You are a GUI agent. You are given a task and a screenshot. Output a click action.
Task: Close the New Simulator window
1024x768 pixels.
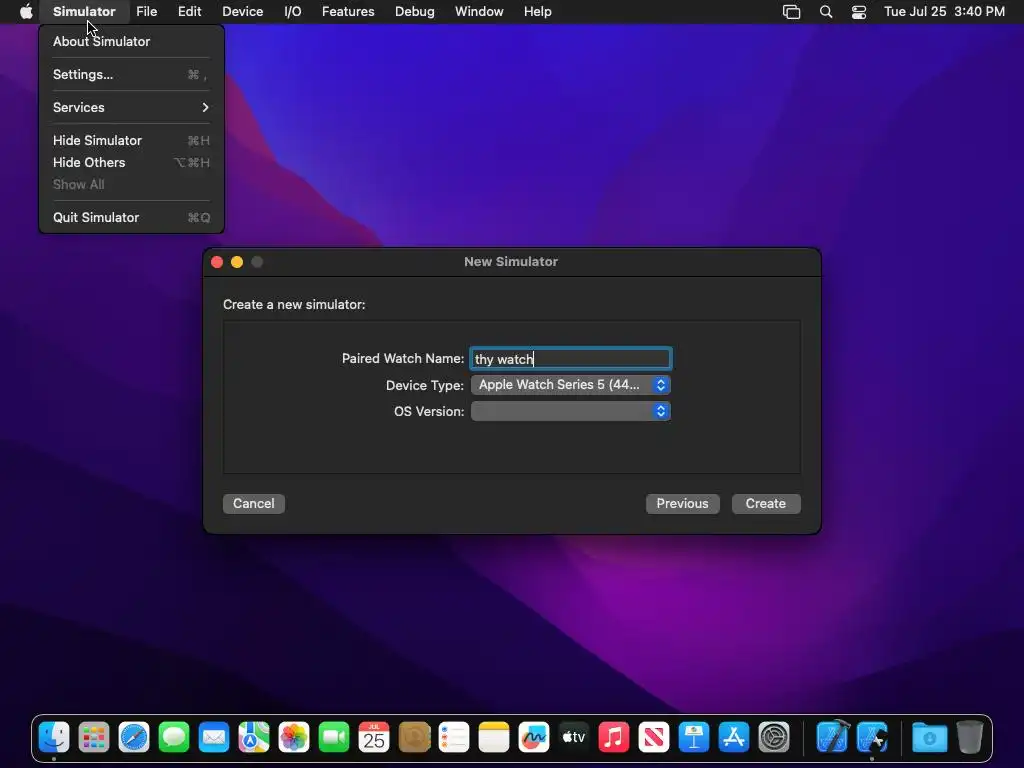click(217, 262)
